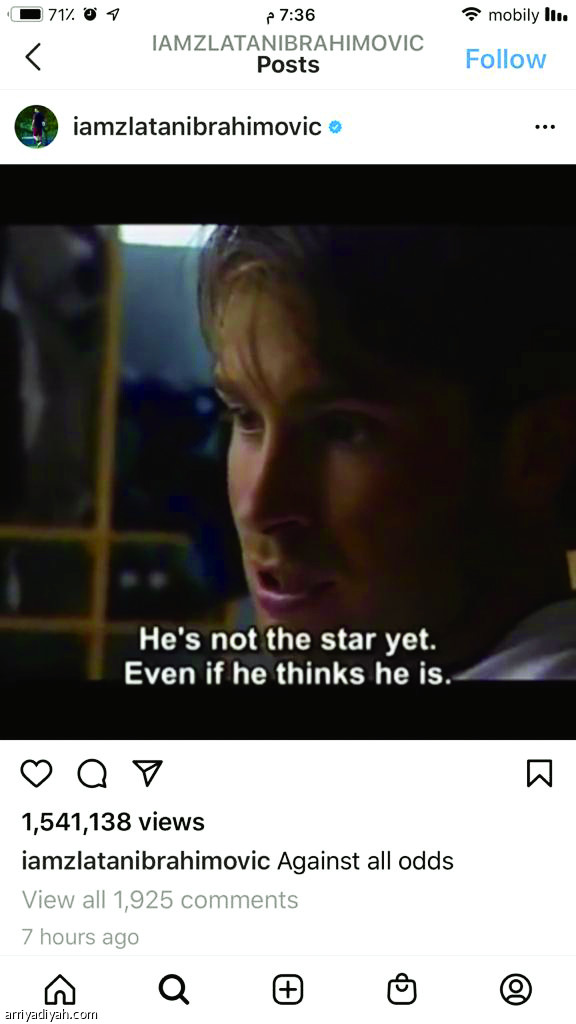Tap the blue verified badge

tap(335, 127)
